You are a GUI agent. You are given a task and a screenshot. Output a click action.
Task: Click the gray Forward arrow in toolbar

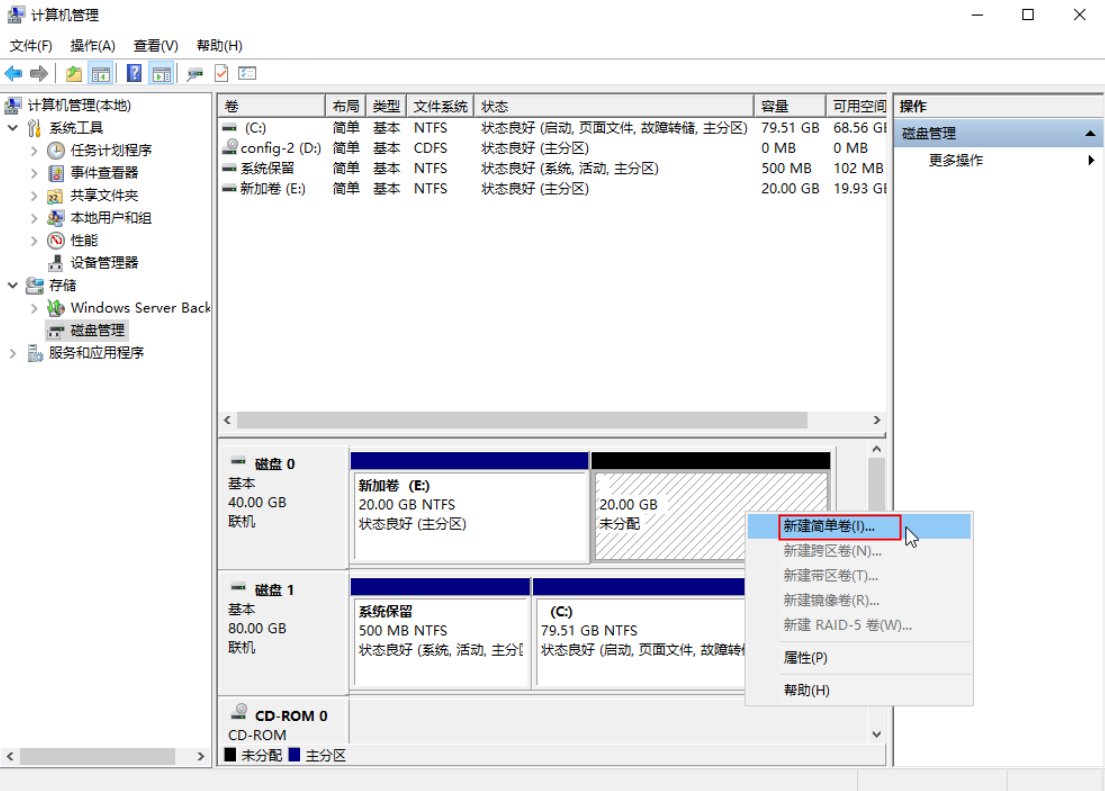[x=39, y=73]
